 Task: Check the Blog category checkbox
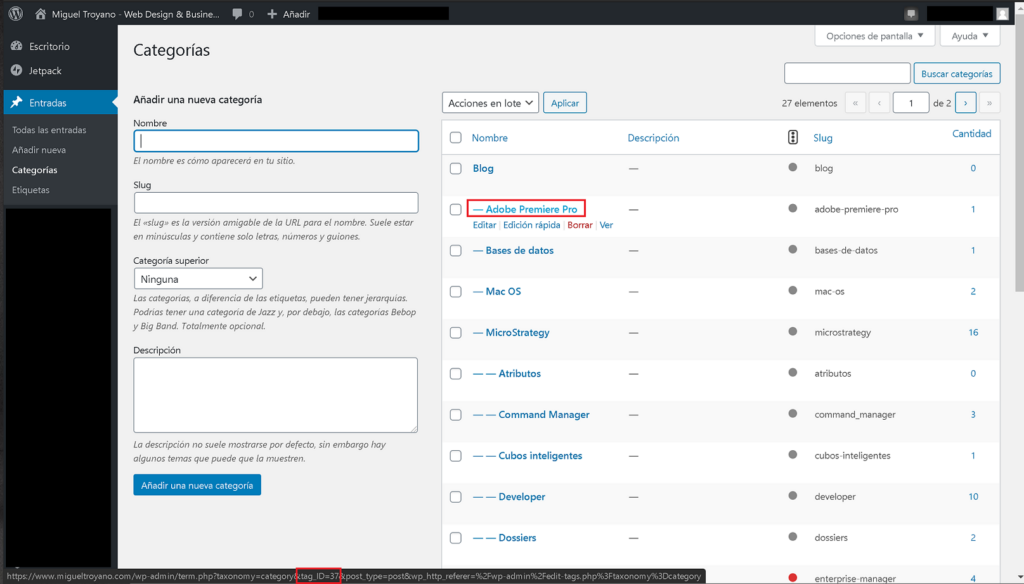click(x=456, y=169)
